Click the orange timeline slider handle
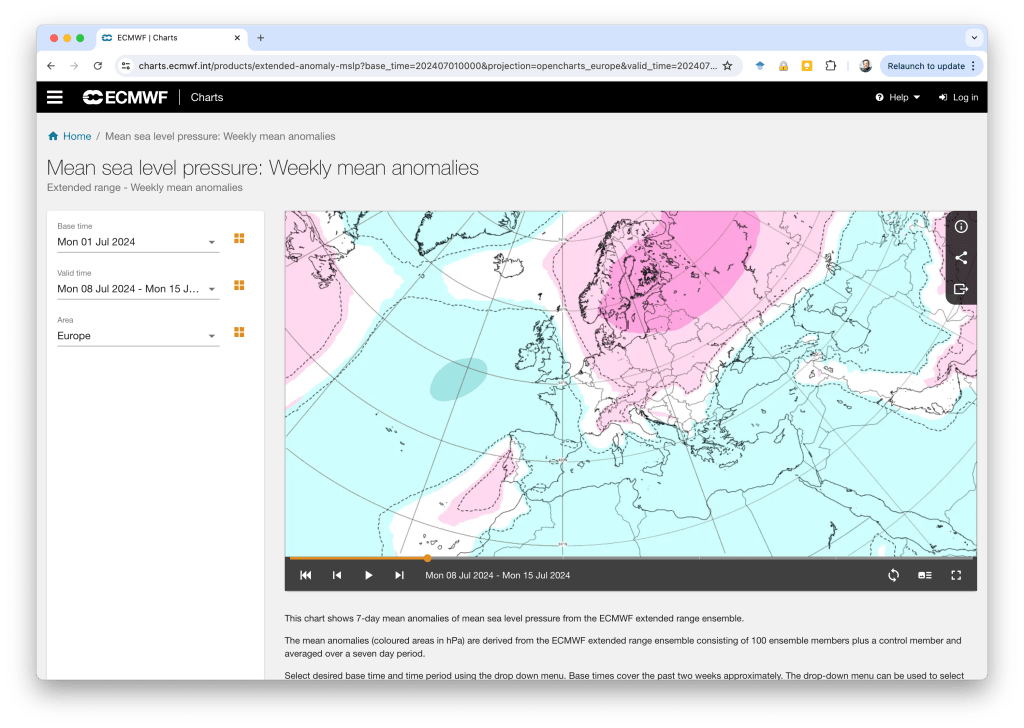 pyautogui.click(x=427, y=558)
